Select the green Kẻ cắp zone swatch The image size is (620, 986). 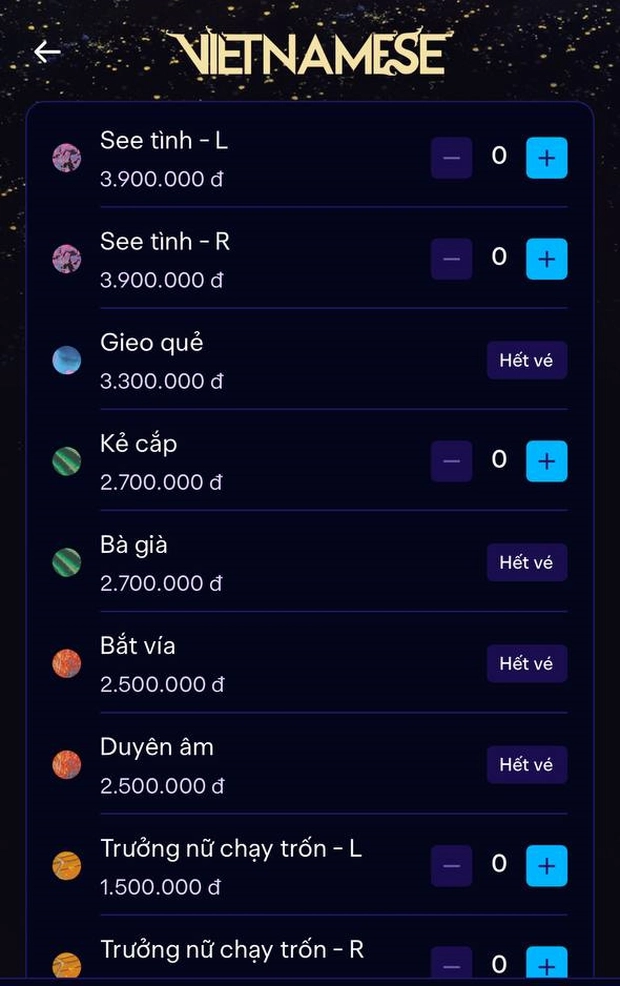pos(67,462)
